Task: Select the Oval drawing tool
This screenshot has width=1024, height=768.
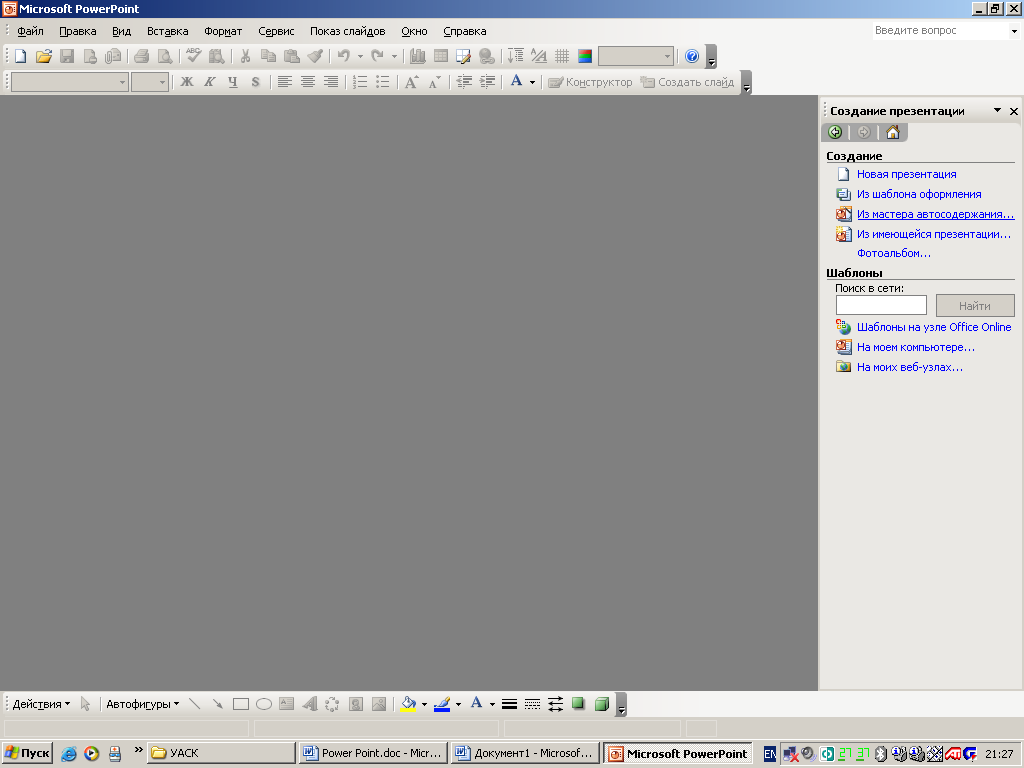Action: click(264, 704)
